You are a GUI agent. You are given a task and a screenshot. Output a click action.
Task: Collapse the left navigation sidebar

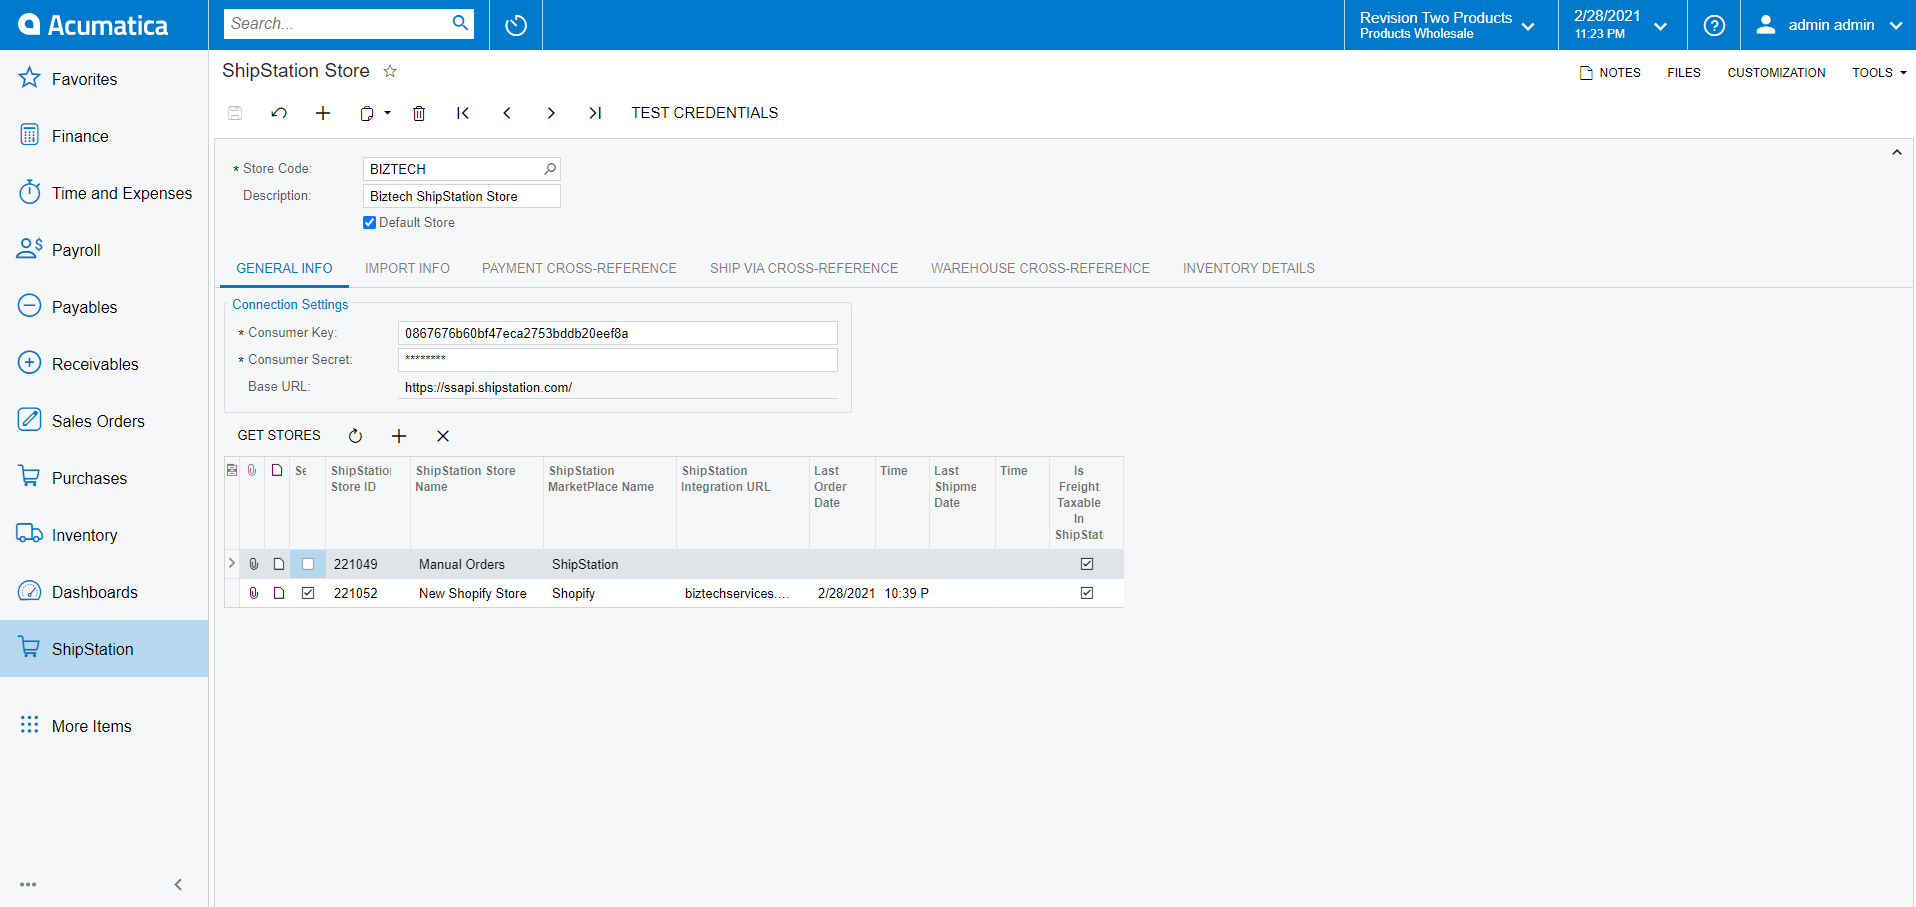pyautogui.click(x=178, y=884)
